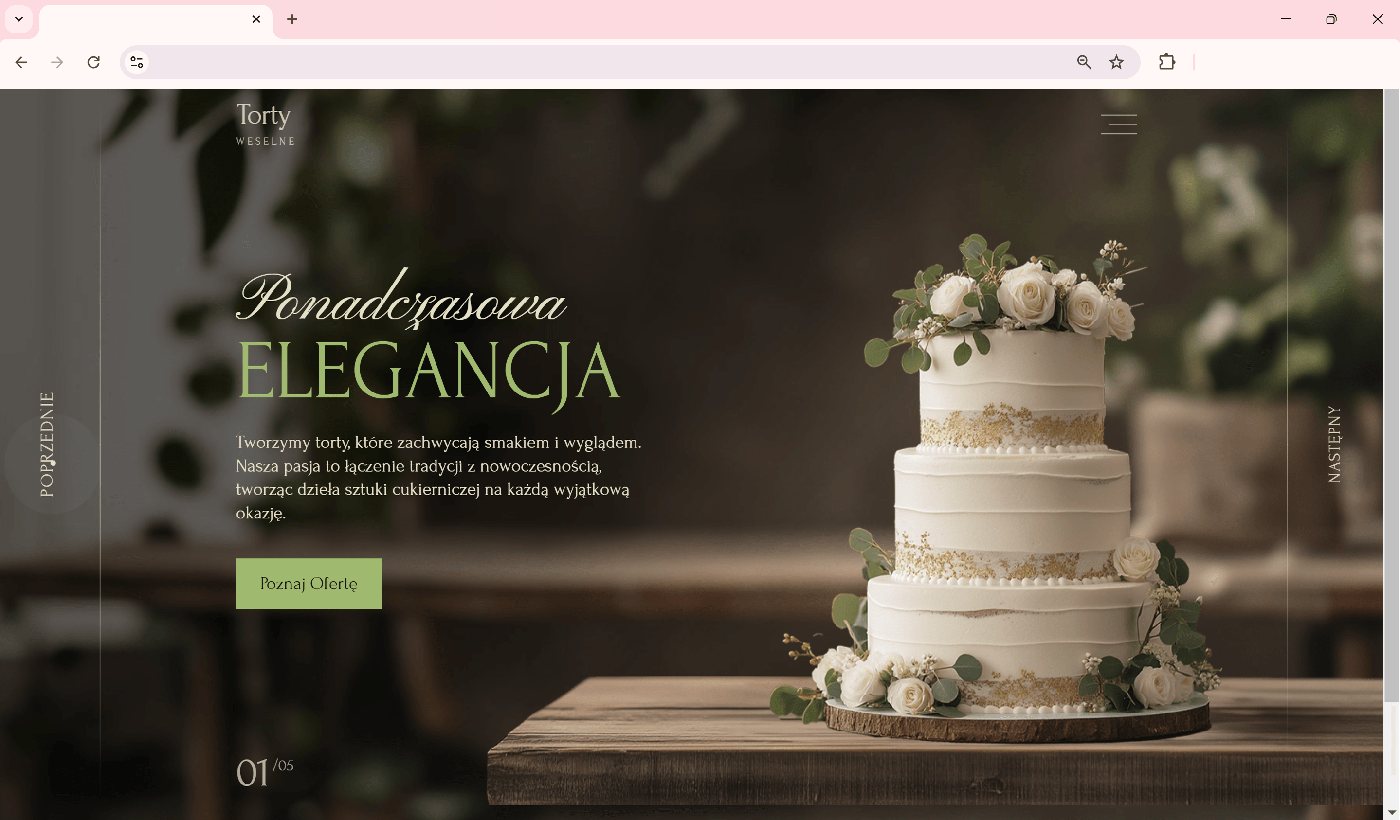
Task: Reload the page with the refresh icon
Action: point(94,62)
